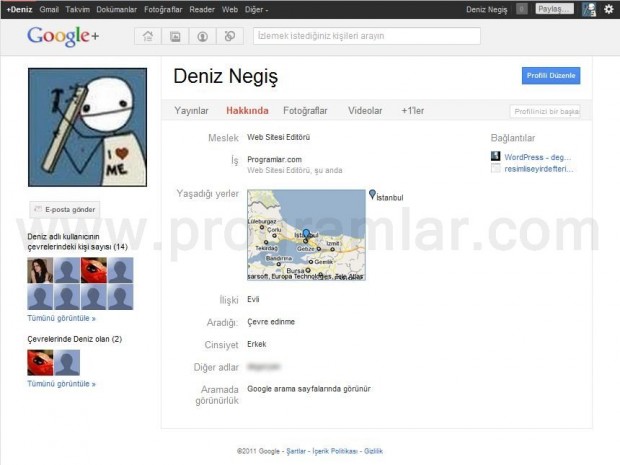Click Tümünü görüntüle under Çevrelerinde Deniz olan
620x465 pixels.
pos(61,384)
